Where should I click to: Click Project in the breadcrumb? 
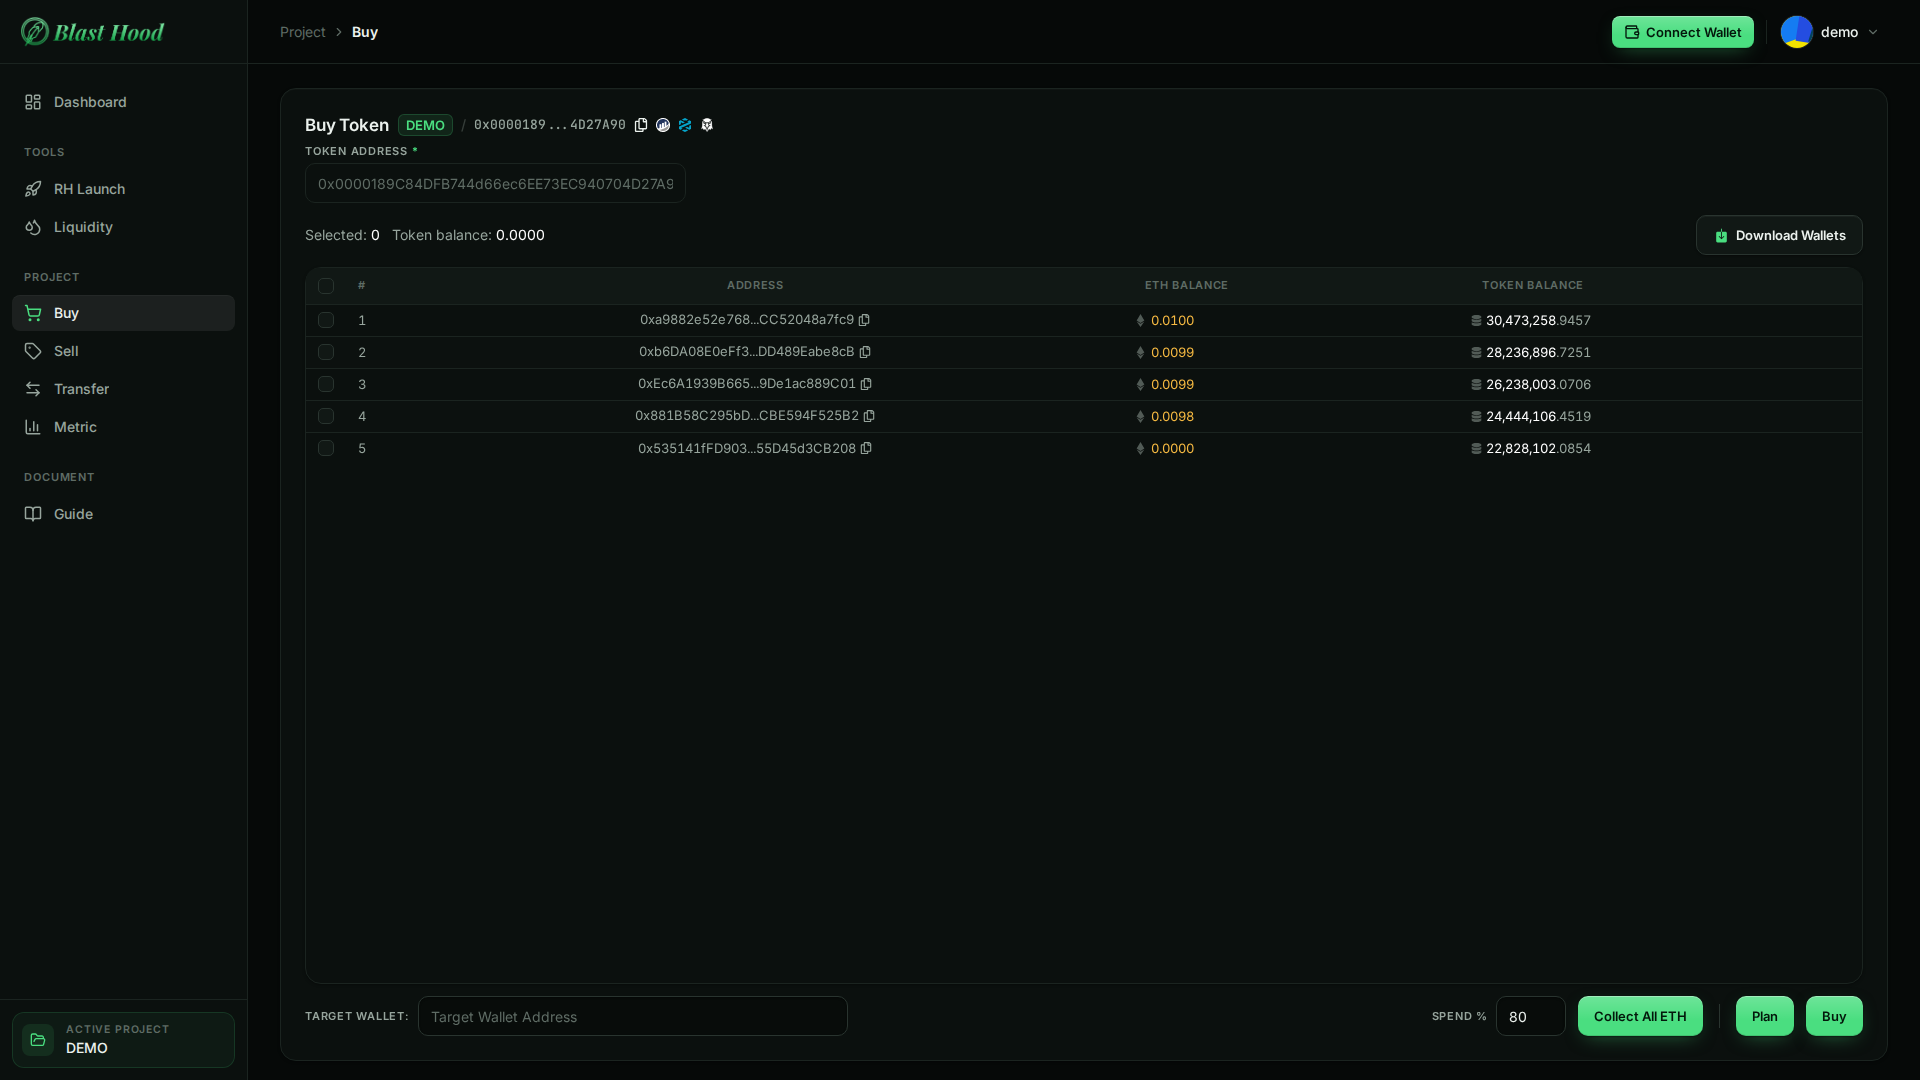click(x=303, y=32)
